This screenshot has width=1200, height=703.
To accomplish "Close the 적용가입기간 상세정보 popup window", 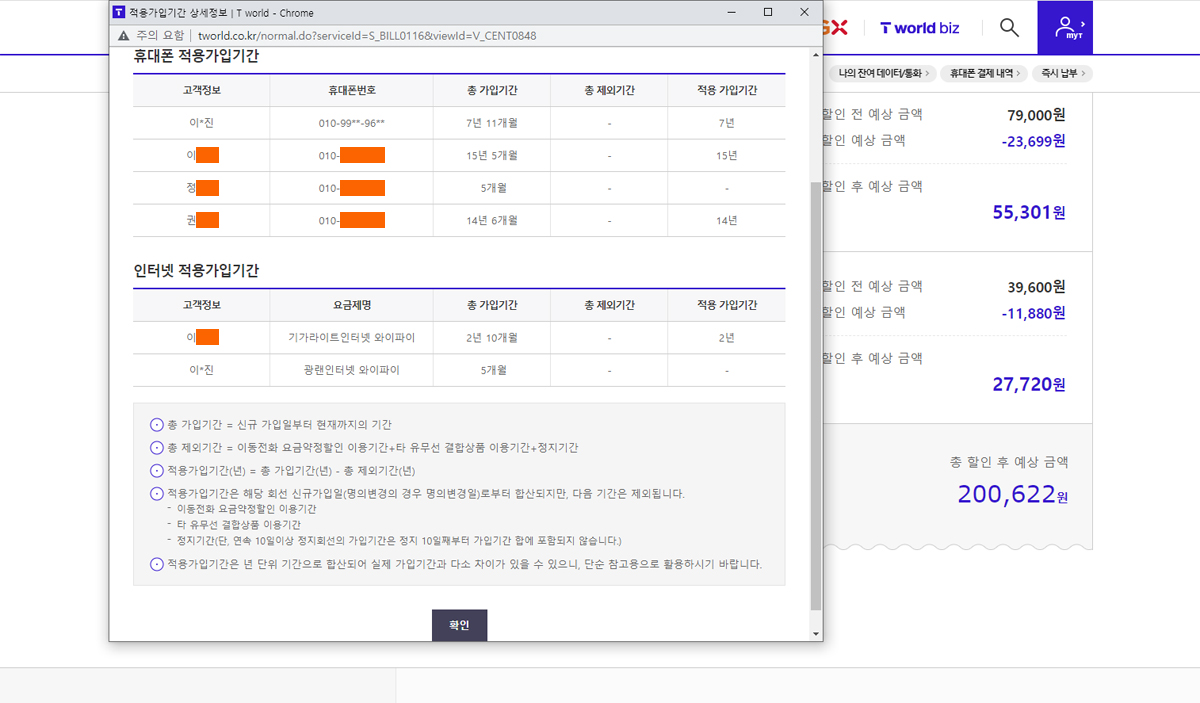I will (x=804, y=13).
